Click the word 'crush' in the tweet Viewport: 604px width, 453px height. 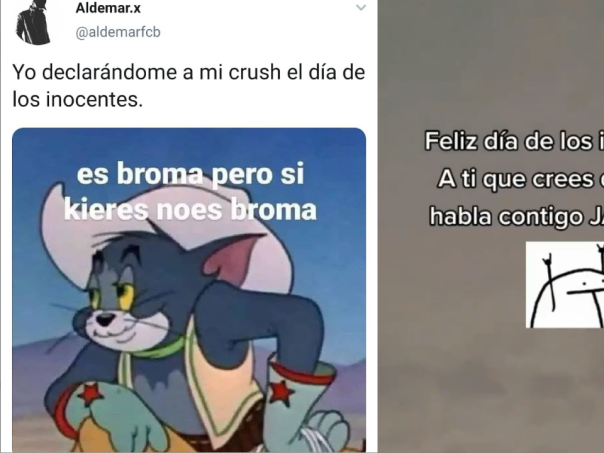(255, 72)
